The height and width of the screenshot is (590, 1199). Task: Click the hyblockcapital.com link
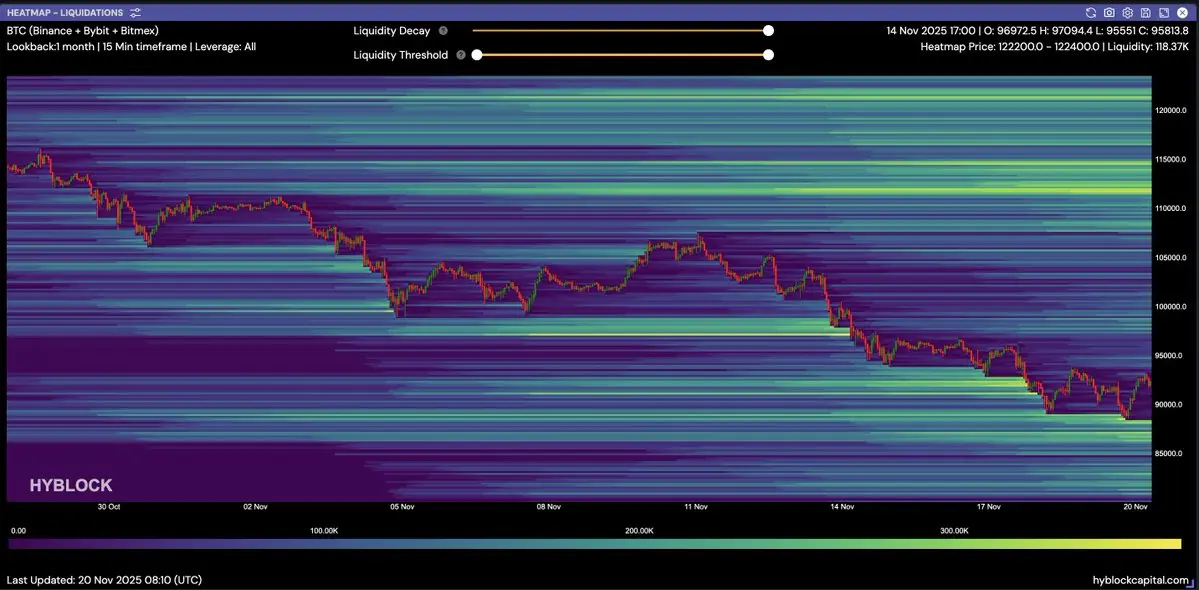[1140, 580]
